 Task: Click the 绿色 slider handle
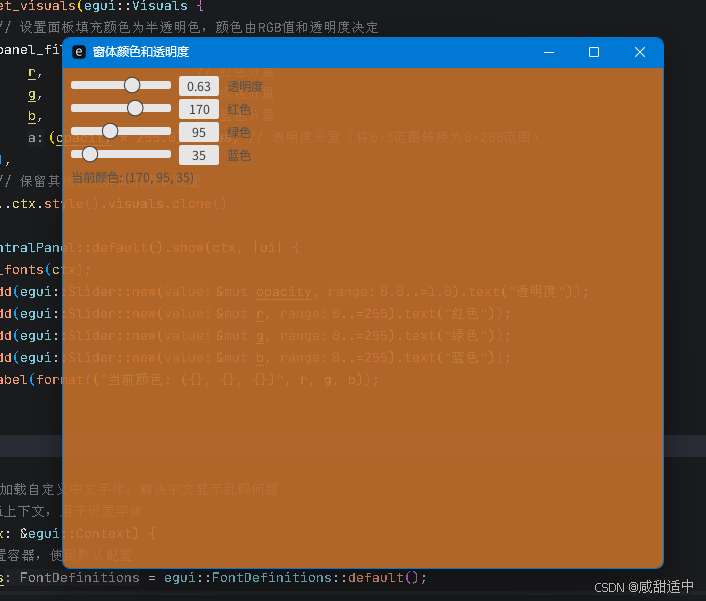(110, 131)
